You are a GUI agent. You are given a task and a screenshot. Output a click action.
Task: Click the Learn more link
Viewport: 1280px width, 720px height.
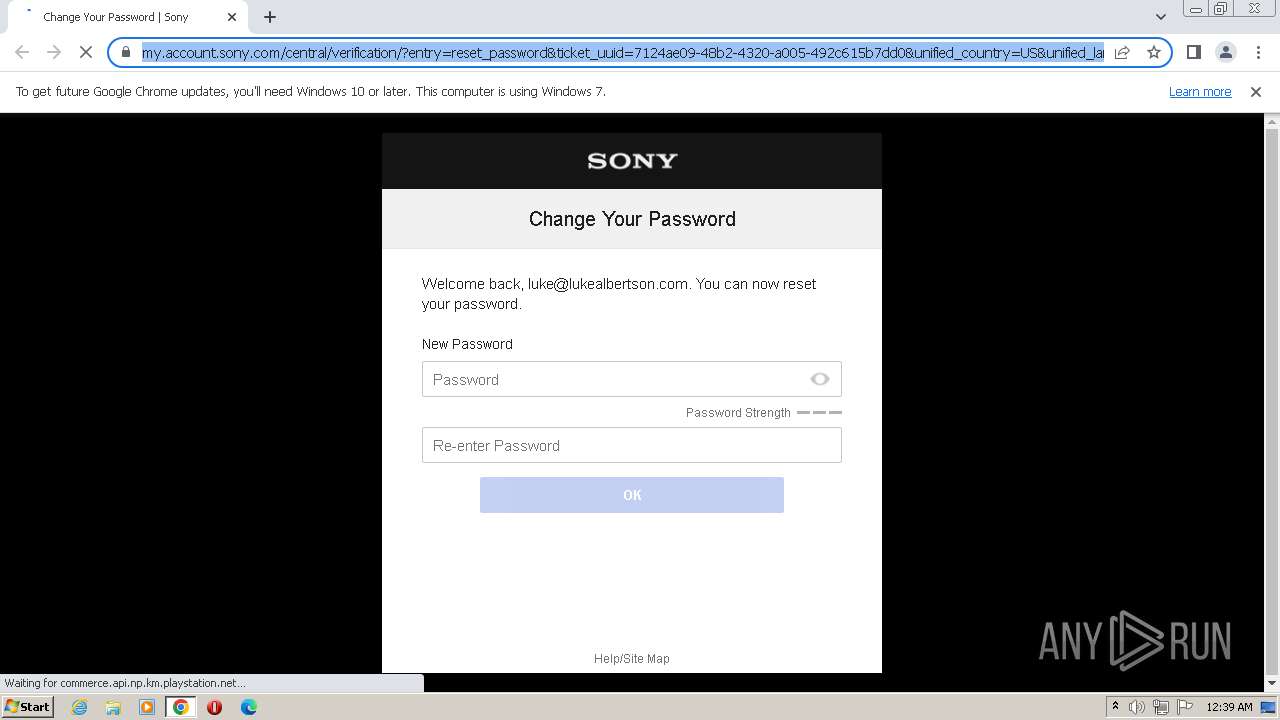pyautogui.click(x=1200, y=91)
